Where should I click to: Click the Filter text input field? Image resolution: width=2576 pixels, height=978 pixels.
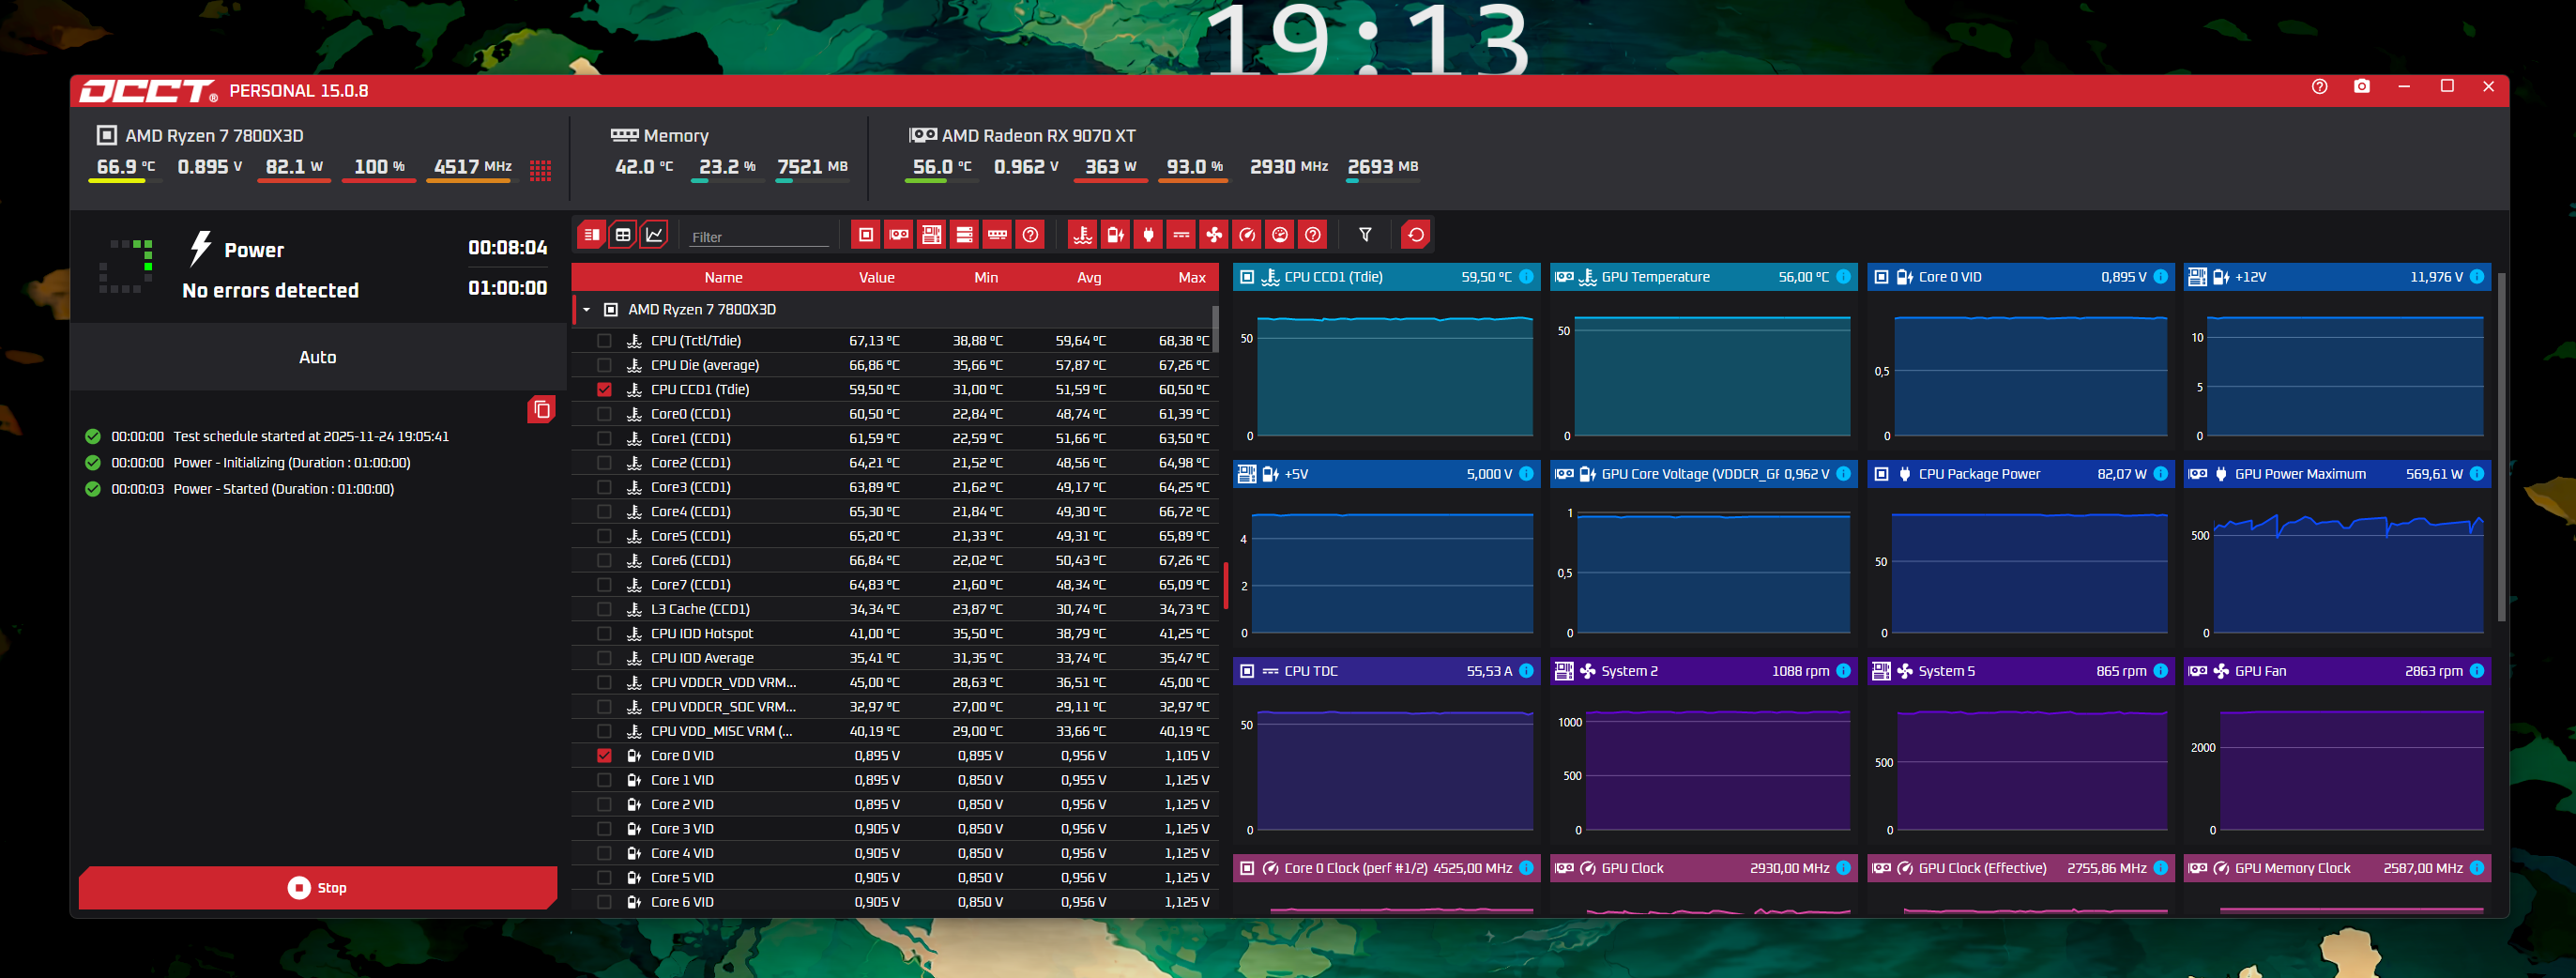758,237
